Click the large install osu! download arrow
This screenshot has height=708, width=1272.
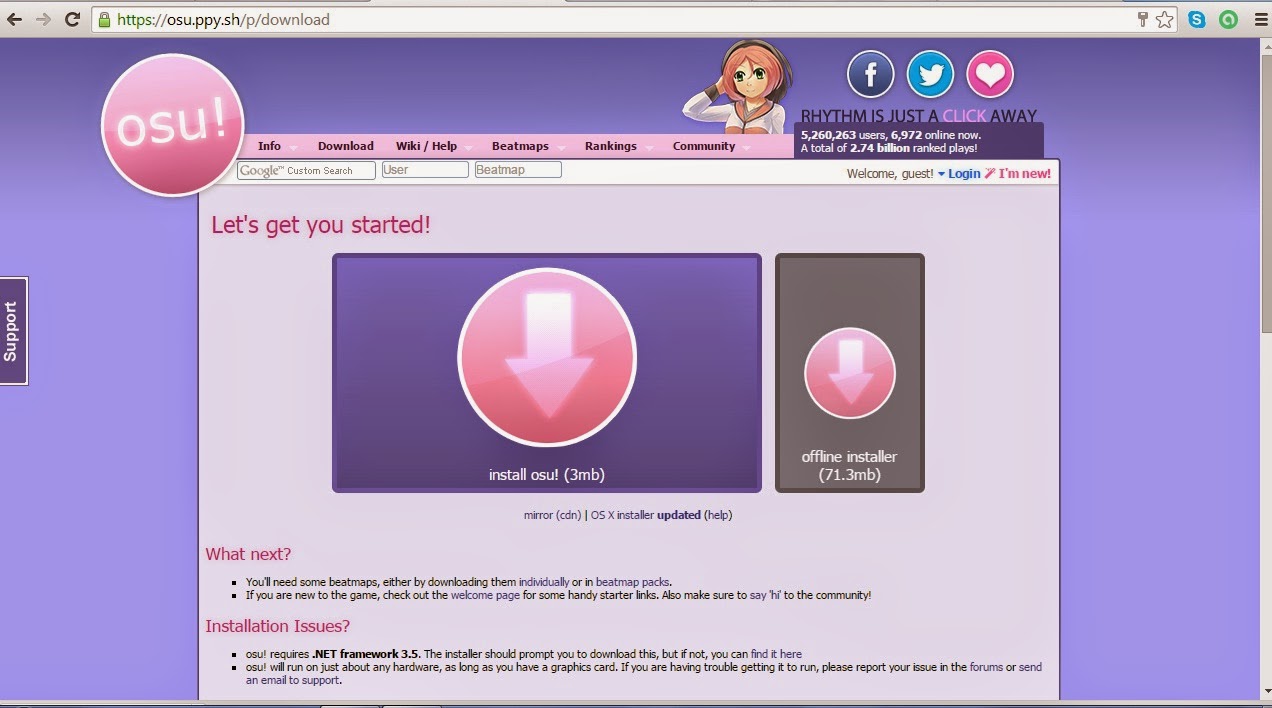pos(547,357)
